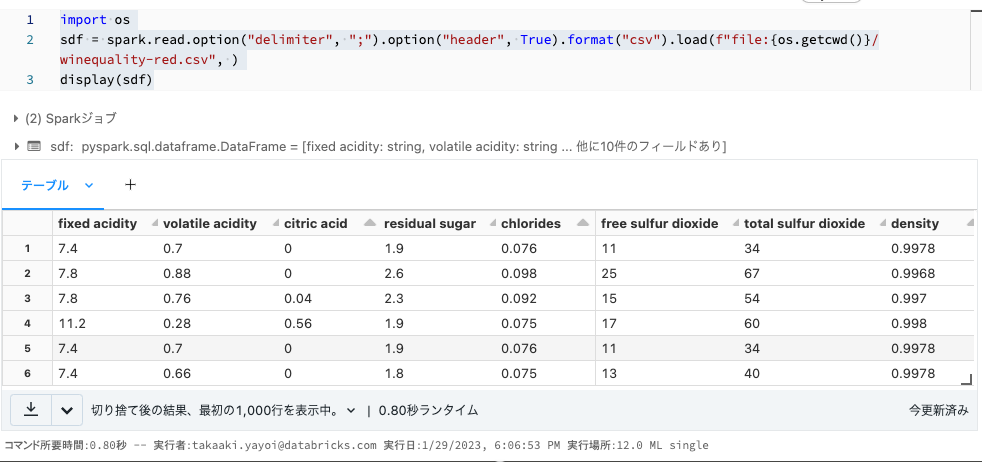Screen dimensions: 982x462
Task: Open the chlorides column sort arrow
Action: [x=583, y=223]
